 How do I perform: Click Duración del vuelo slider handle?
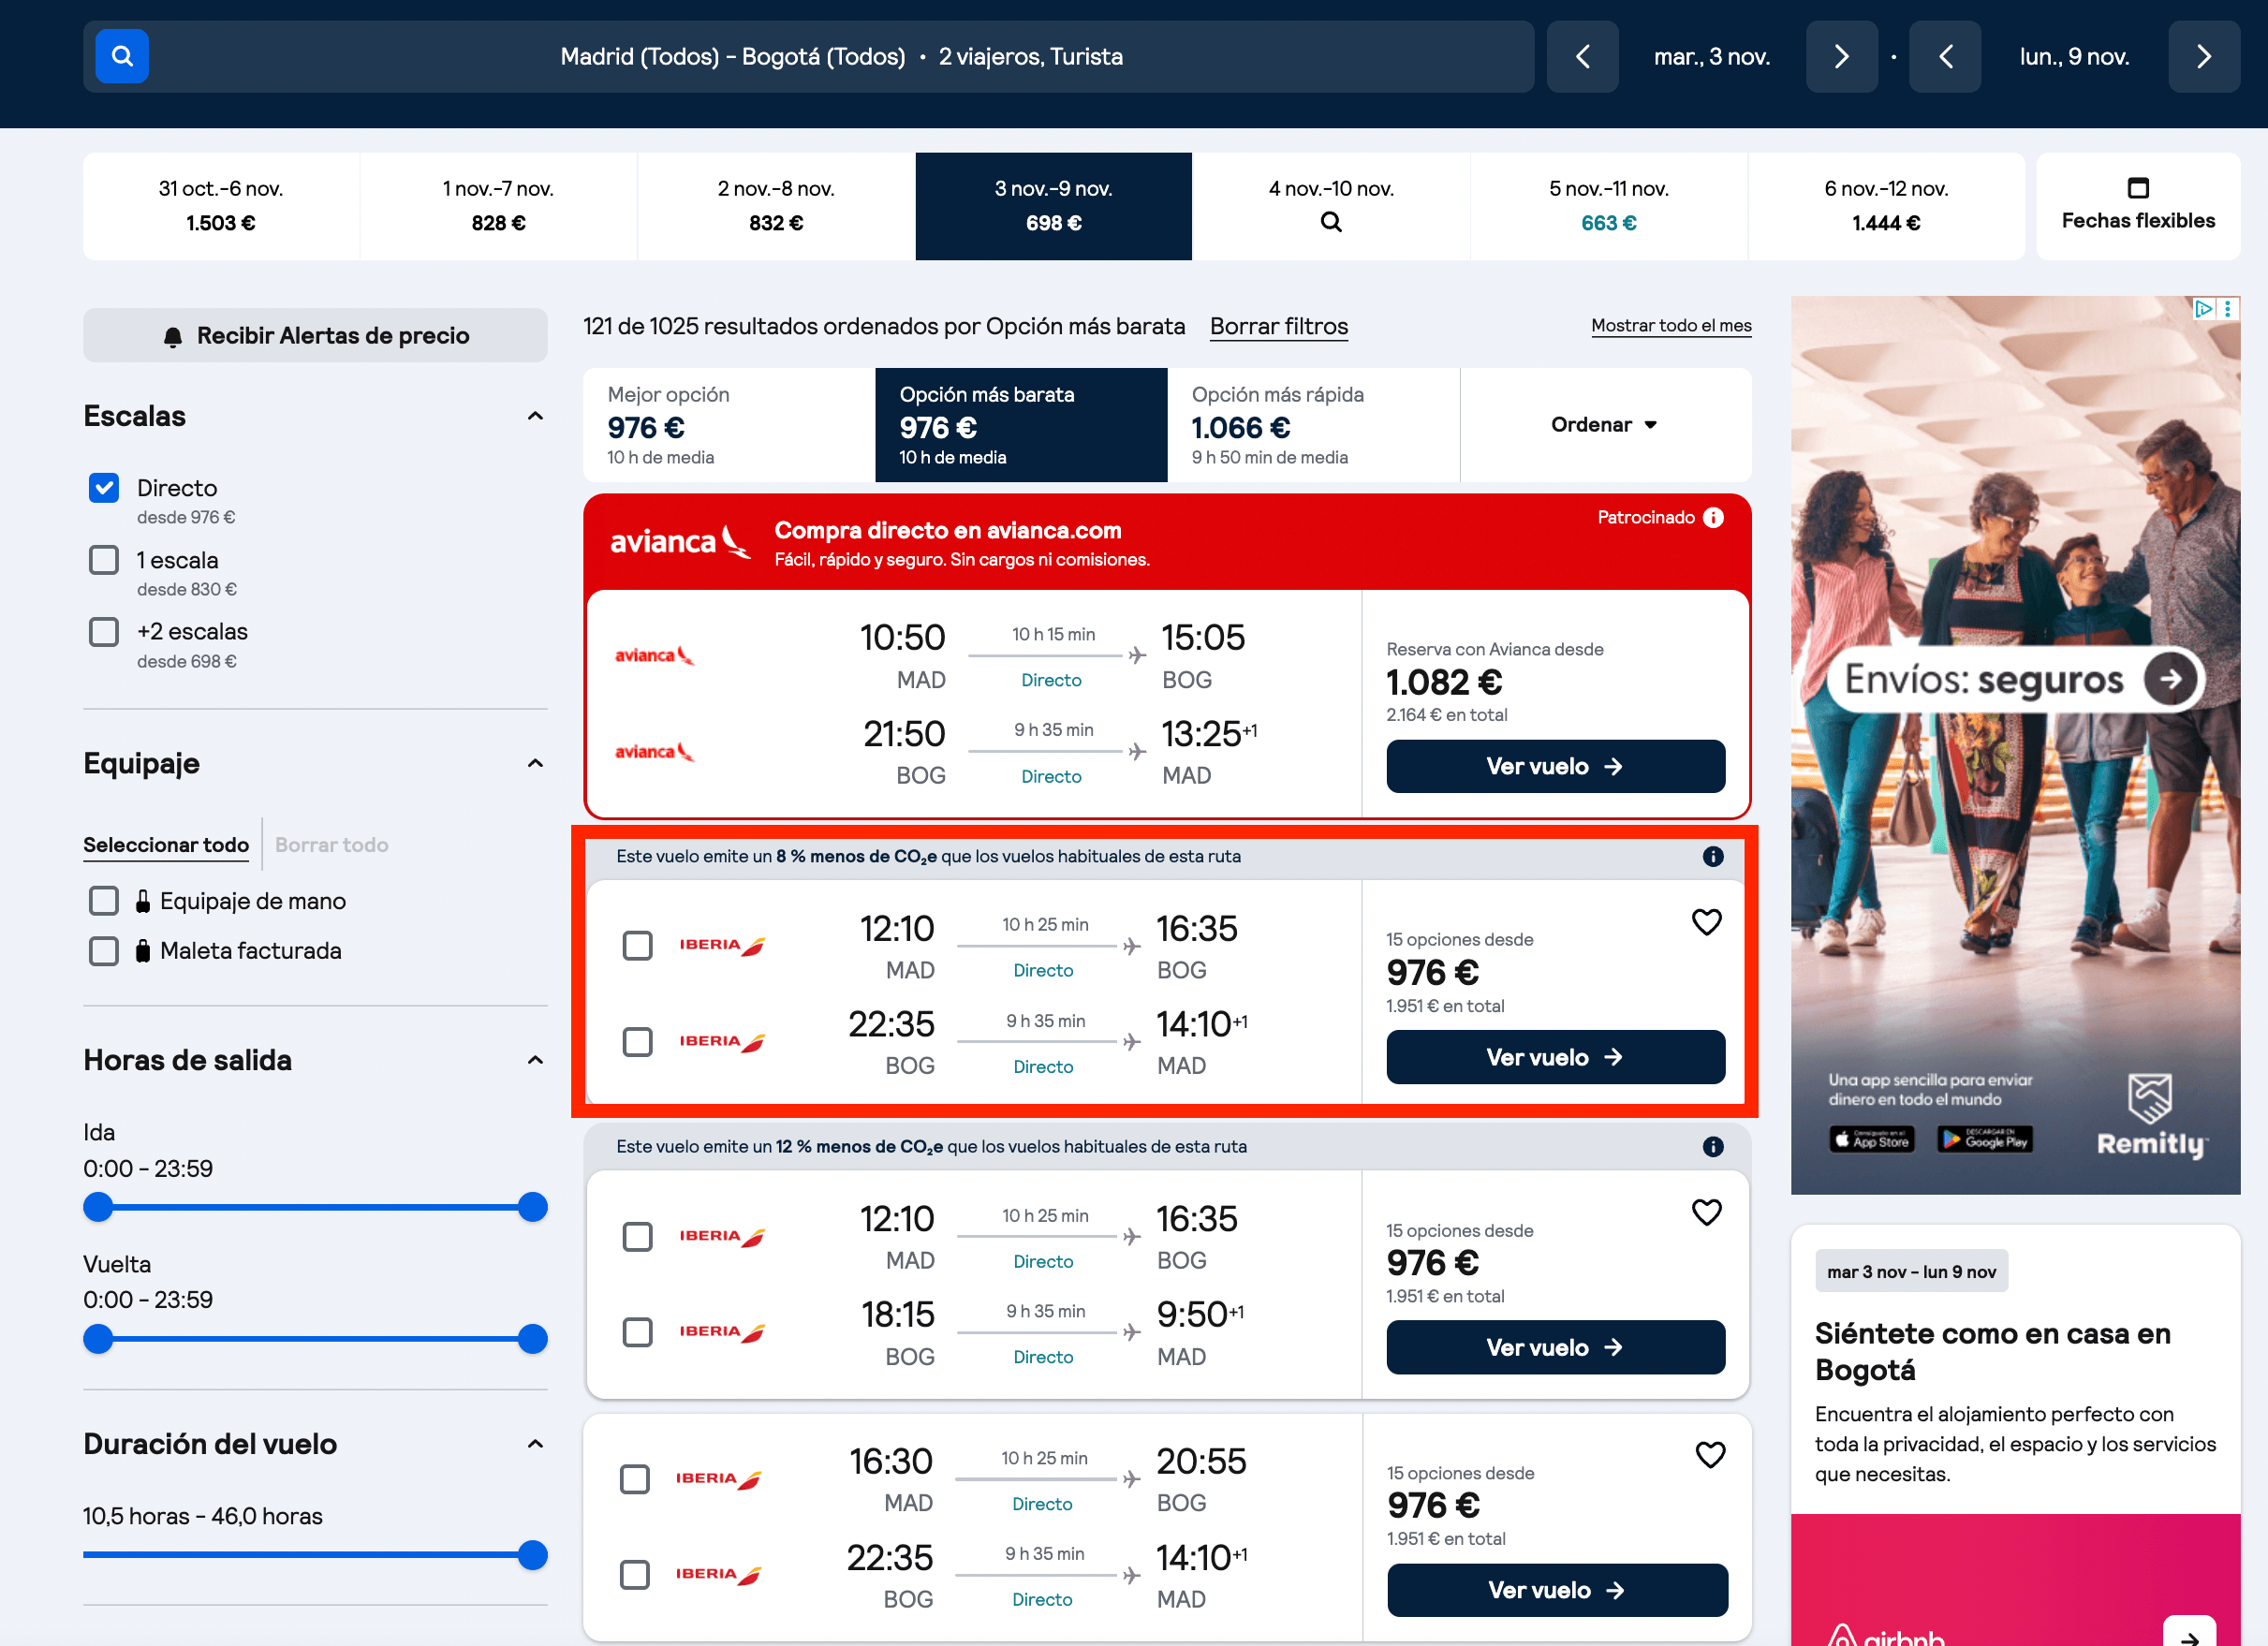[x=533, y=1555]
